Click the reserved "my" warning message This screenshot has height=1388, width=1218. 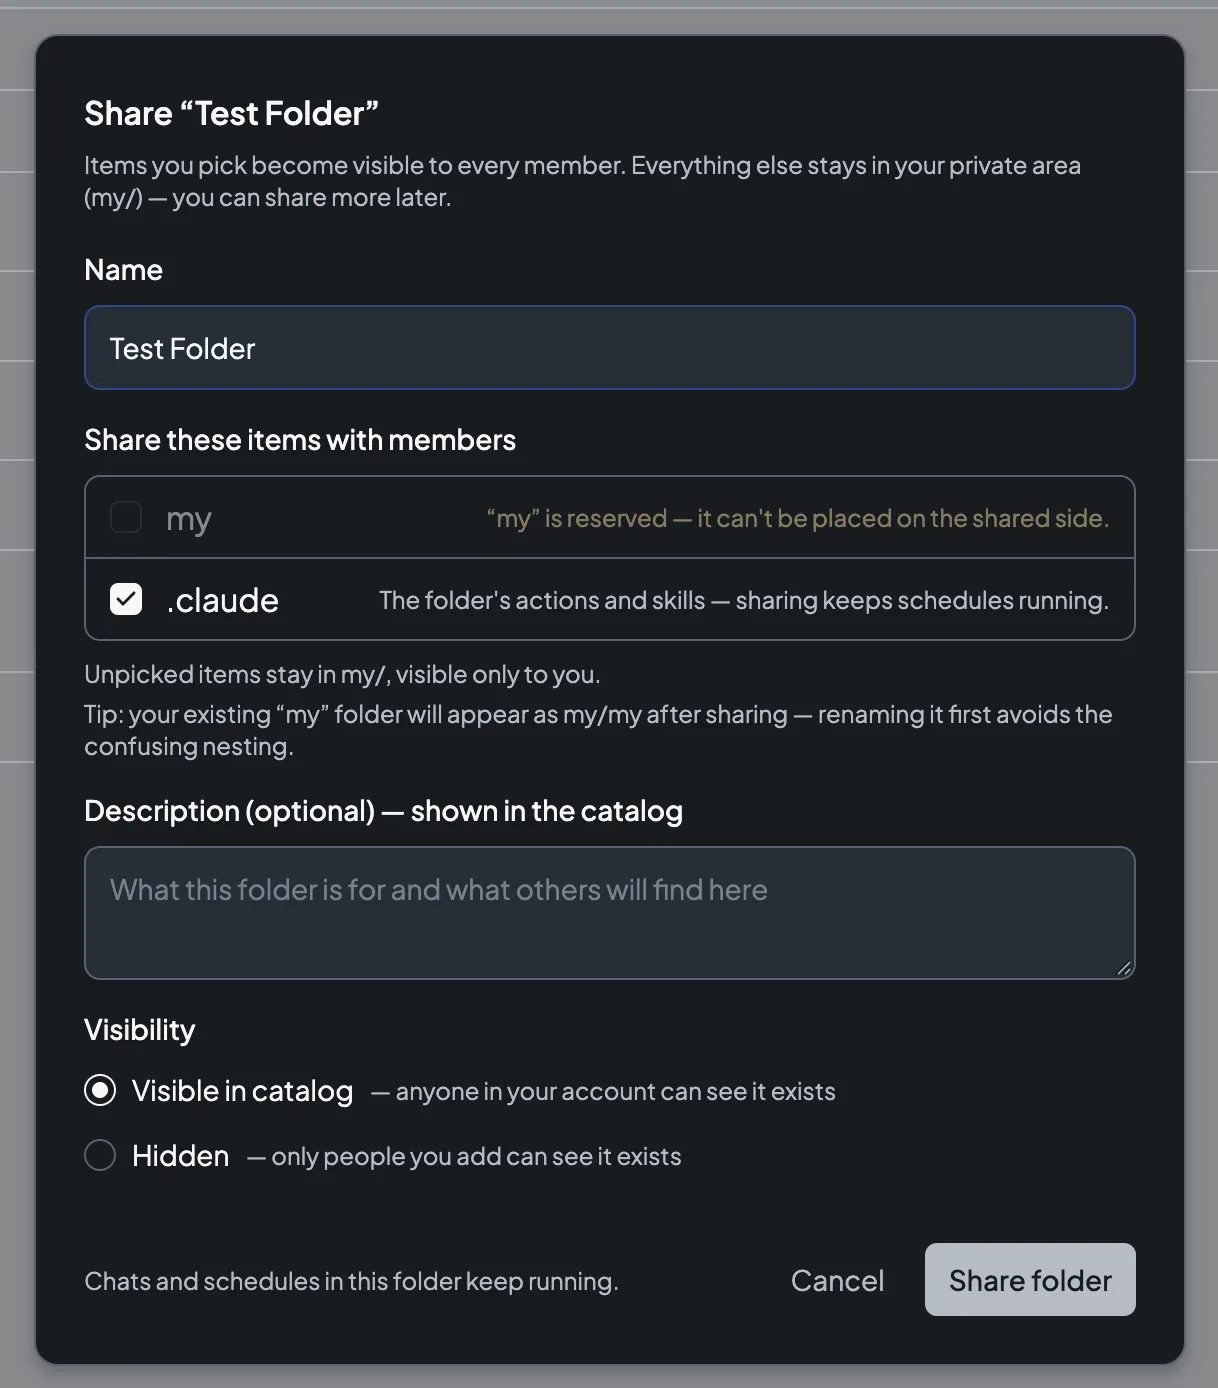click(x=798, y=518)
